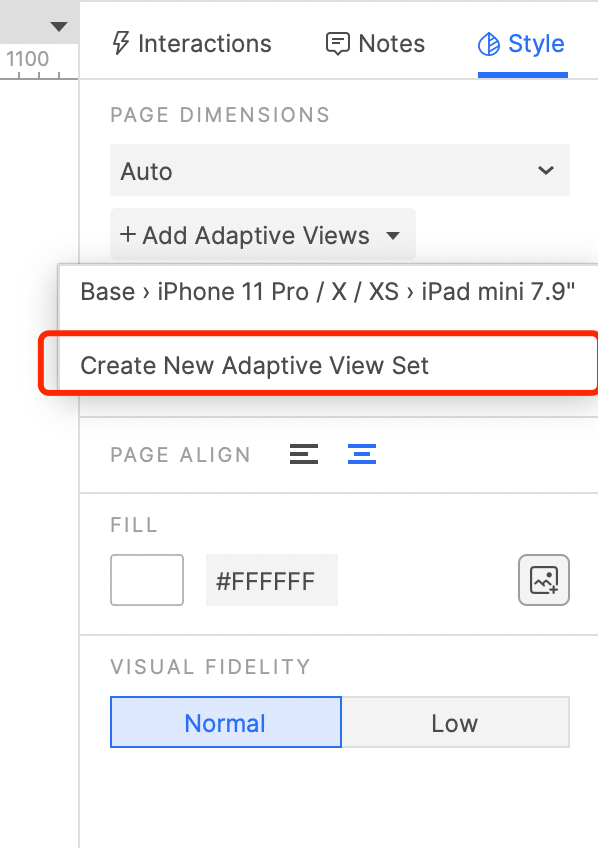This screenshot has height=848, width=598.
Task: Choose the Base › iPhone 11 Pro view set
Action: tap(328, 292)
